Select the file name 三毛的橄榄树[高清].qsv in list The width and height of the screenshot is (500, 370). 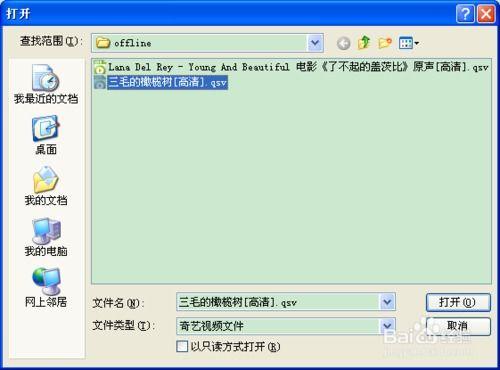(167, 82)
